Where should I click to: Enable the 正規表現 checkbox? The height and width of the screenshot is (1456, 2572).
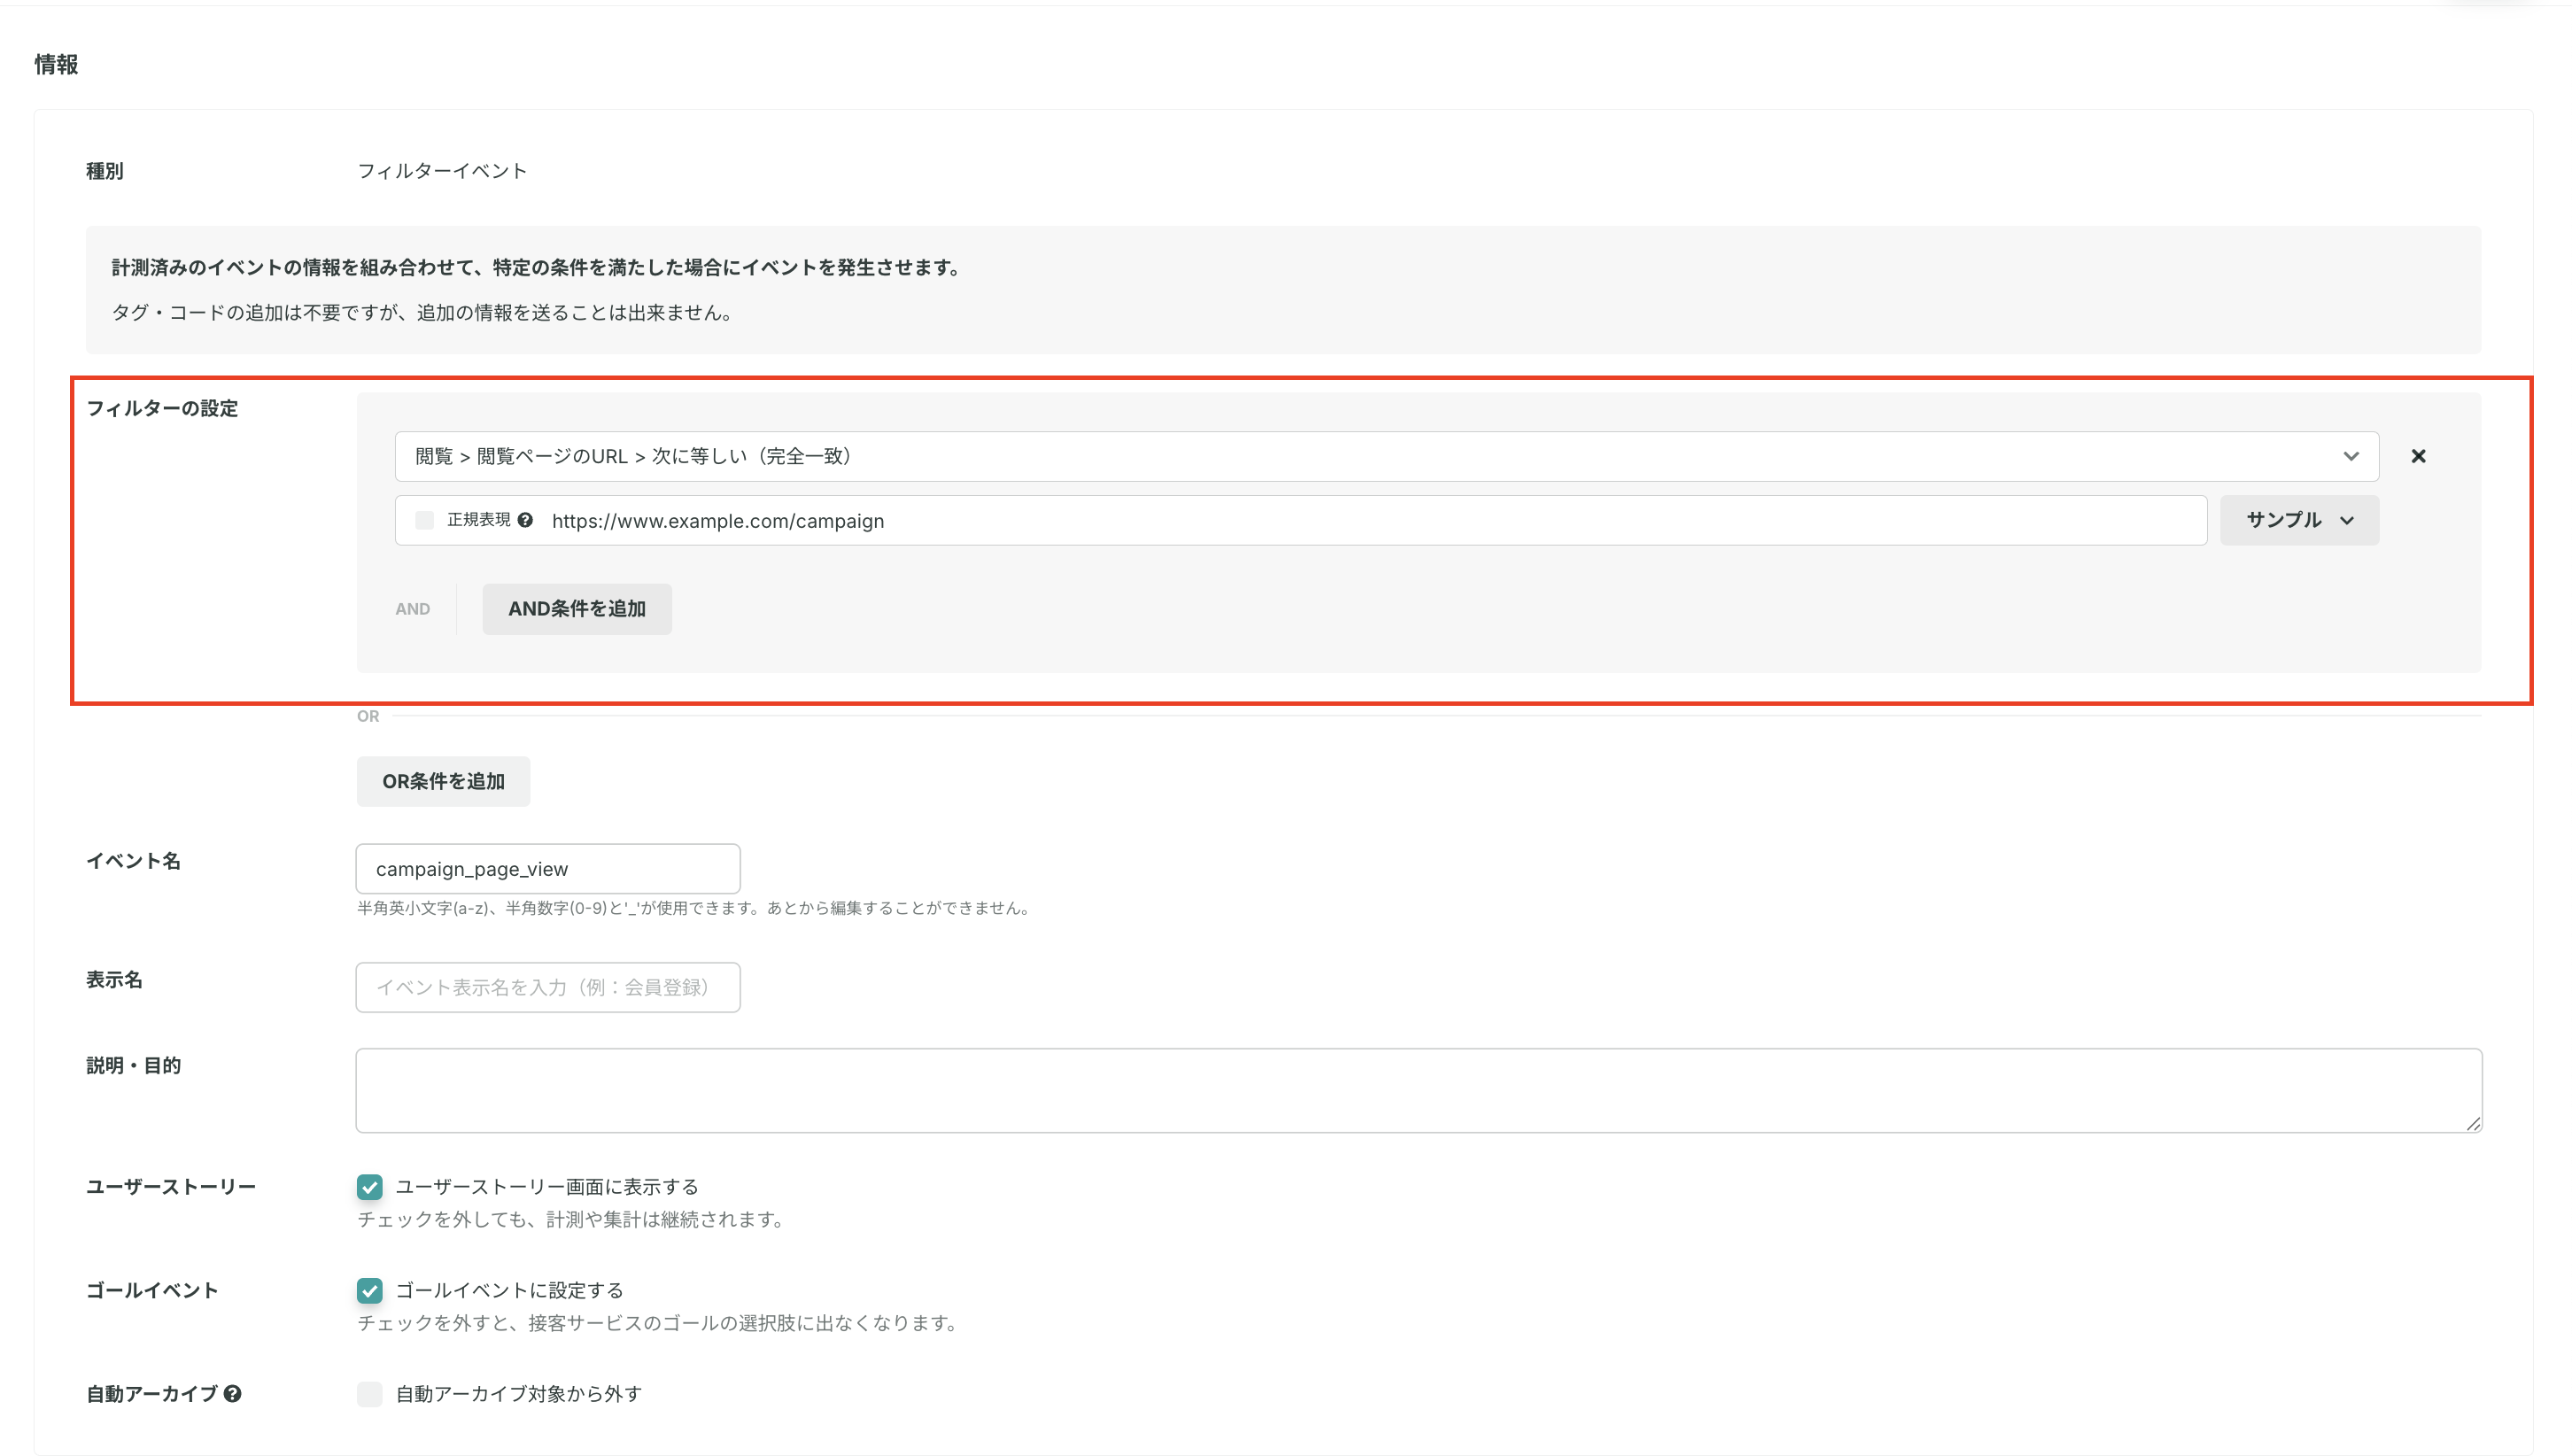(x=424, y=520)
